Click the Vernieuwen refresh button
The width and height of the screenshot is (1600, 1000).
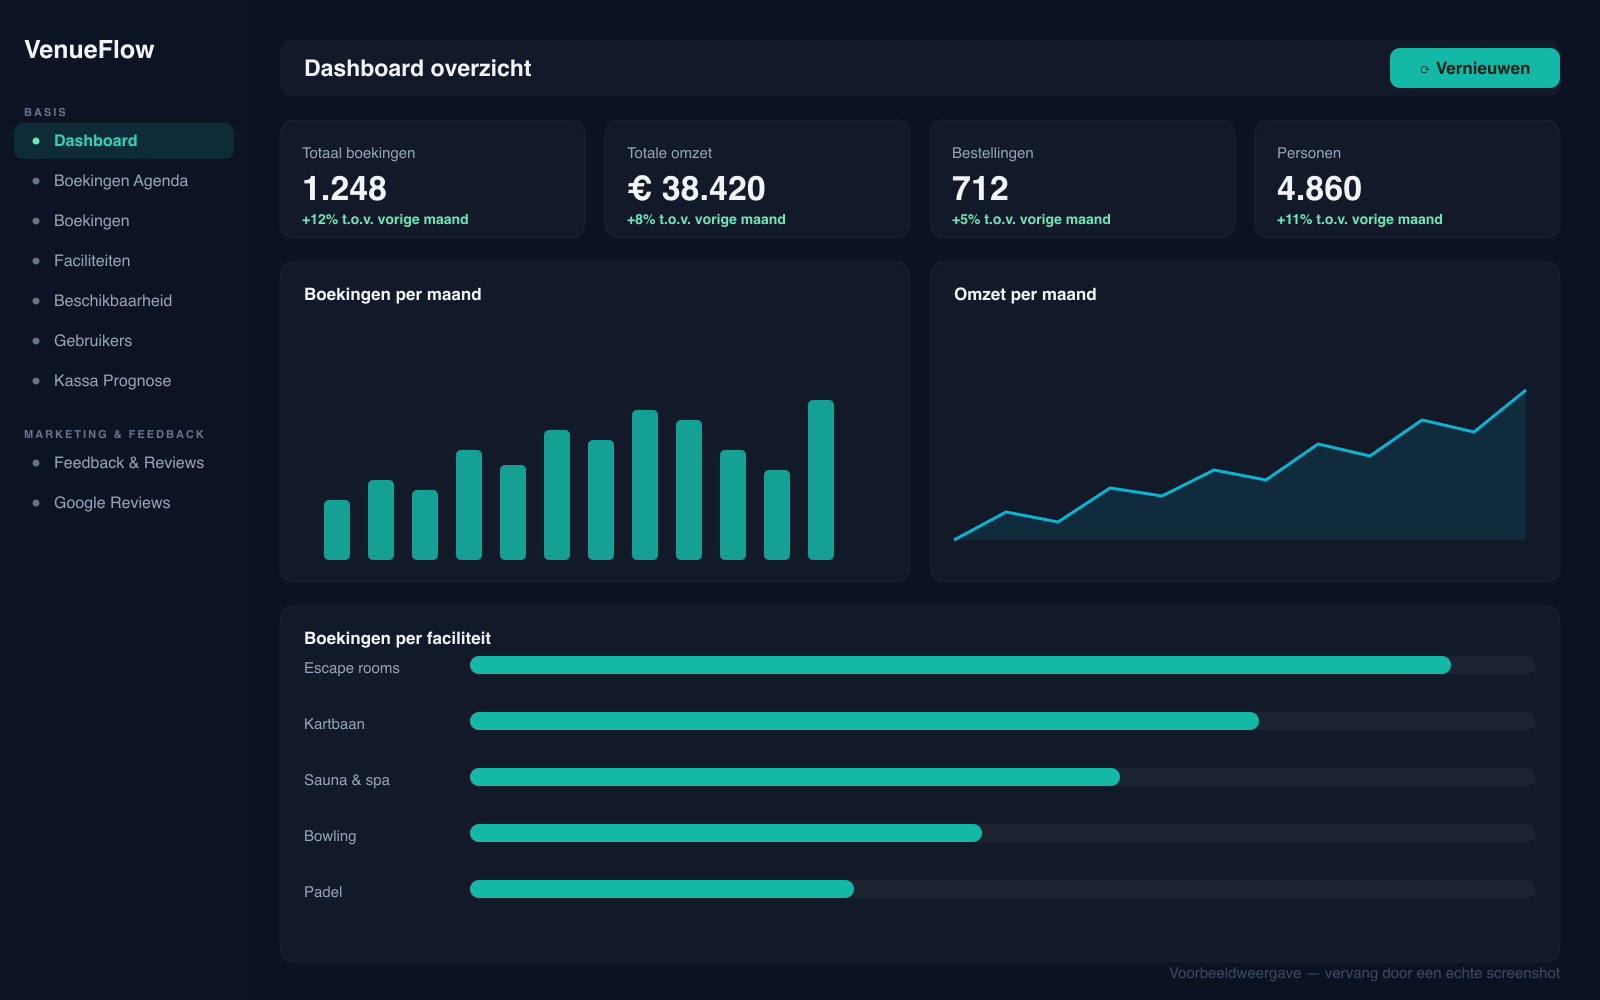coord(1474,68)
